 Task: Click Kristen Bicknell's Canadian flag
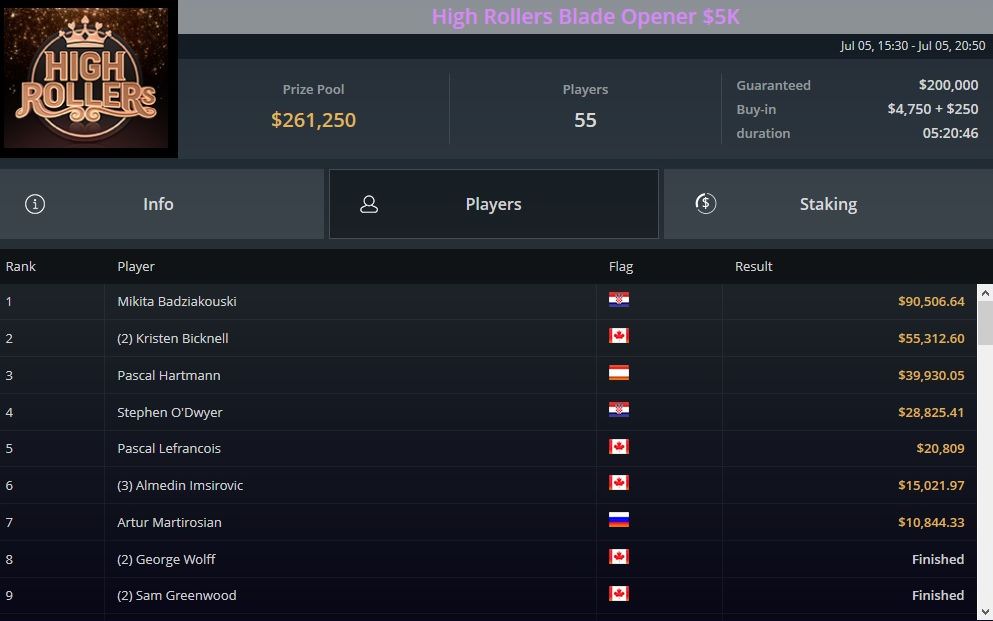click(619, 337)
